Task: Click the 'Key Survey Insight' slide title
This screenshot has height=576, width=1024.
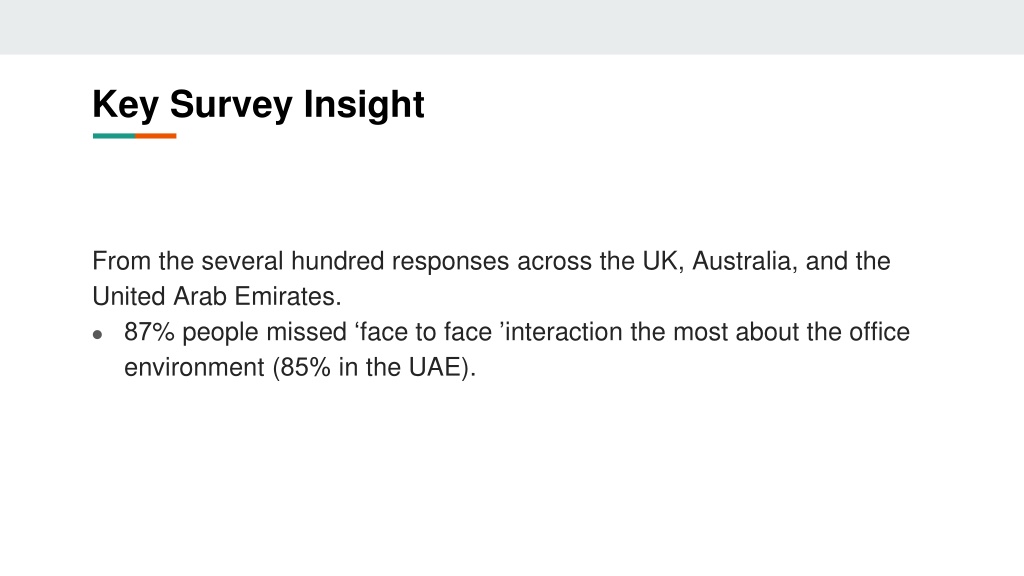Action: pyautogui.click(x=258, y=104)
